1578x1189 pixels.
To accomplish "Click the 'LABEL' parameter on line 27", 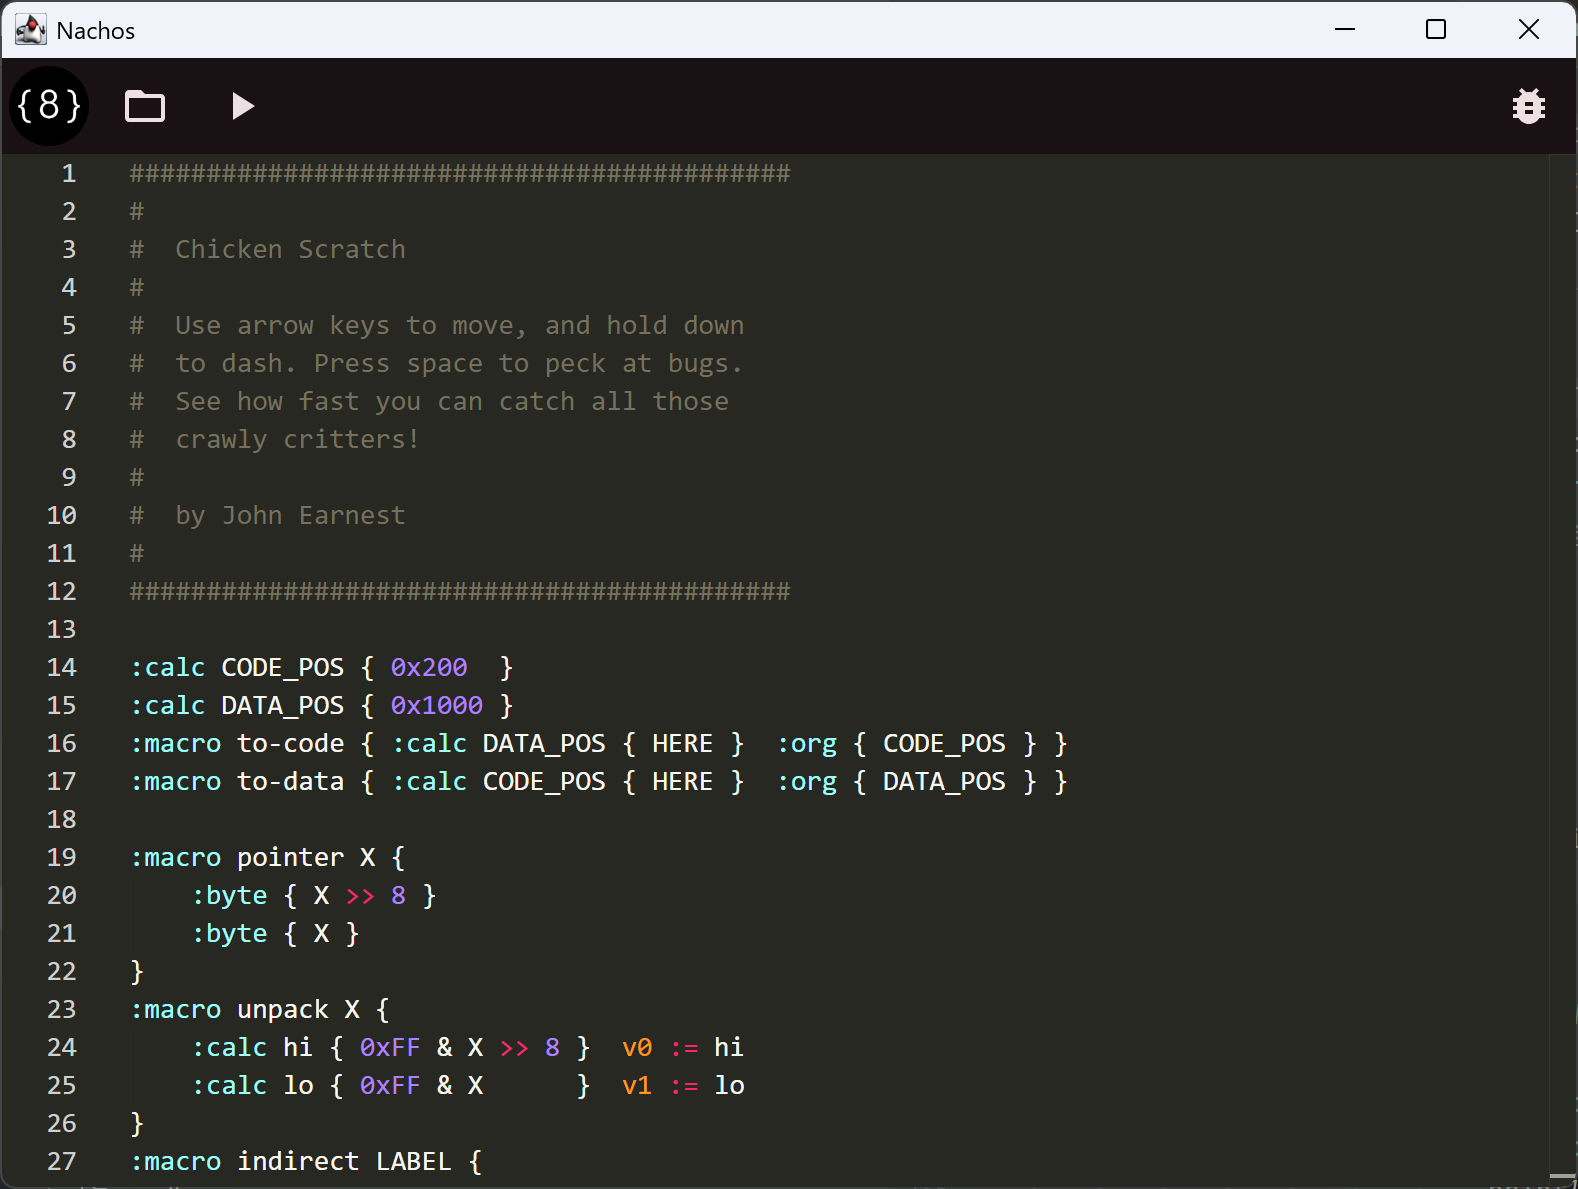I will [x=414, y=1161].
